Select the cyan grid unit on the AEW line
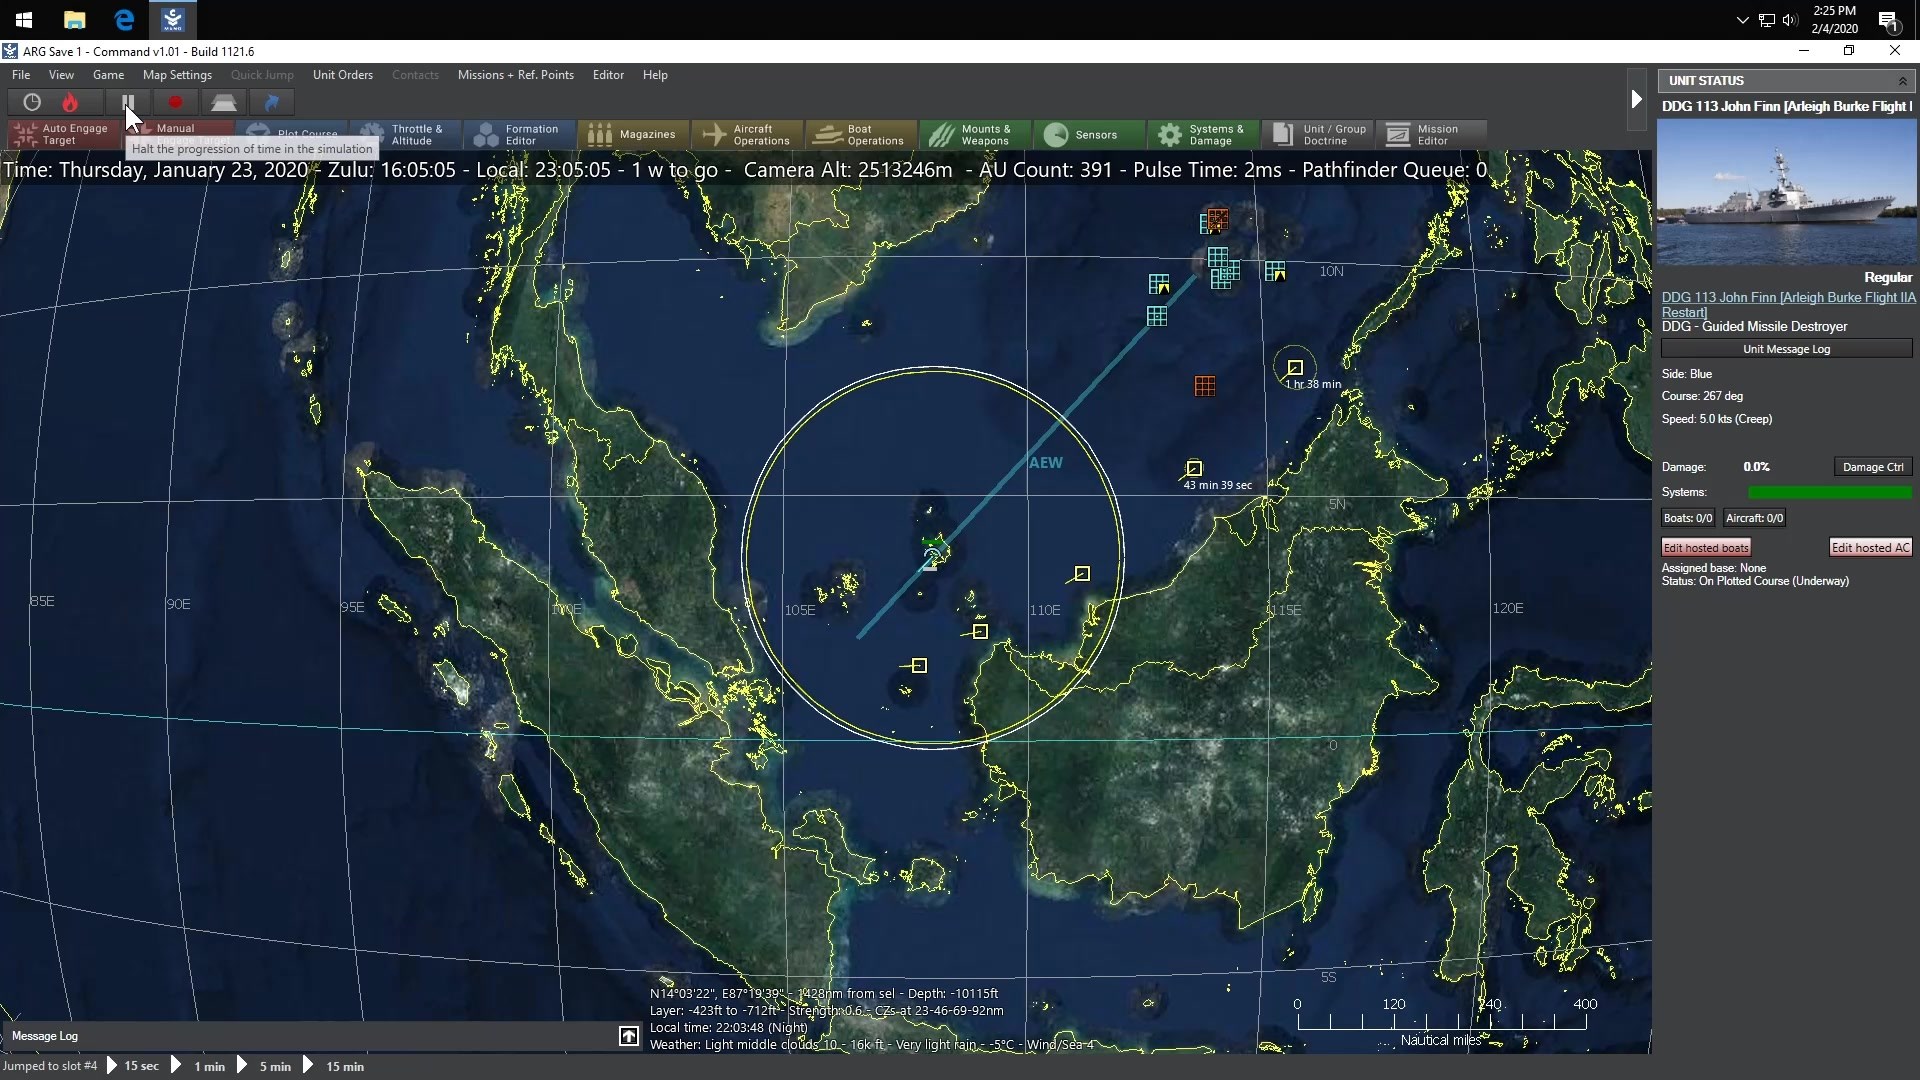The width and height of the screenshot is (1920, 1080). pyautogui.click(x=1157, y=316)
